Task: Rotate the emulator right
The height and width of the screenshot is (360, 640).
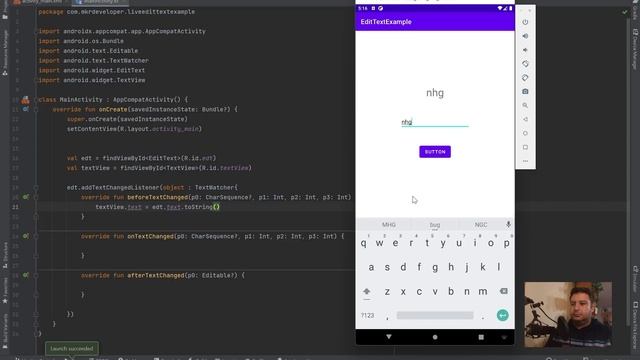Action: pyautogui.click(x=525, y=78)
